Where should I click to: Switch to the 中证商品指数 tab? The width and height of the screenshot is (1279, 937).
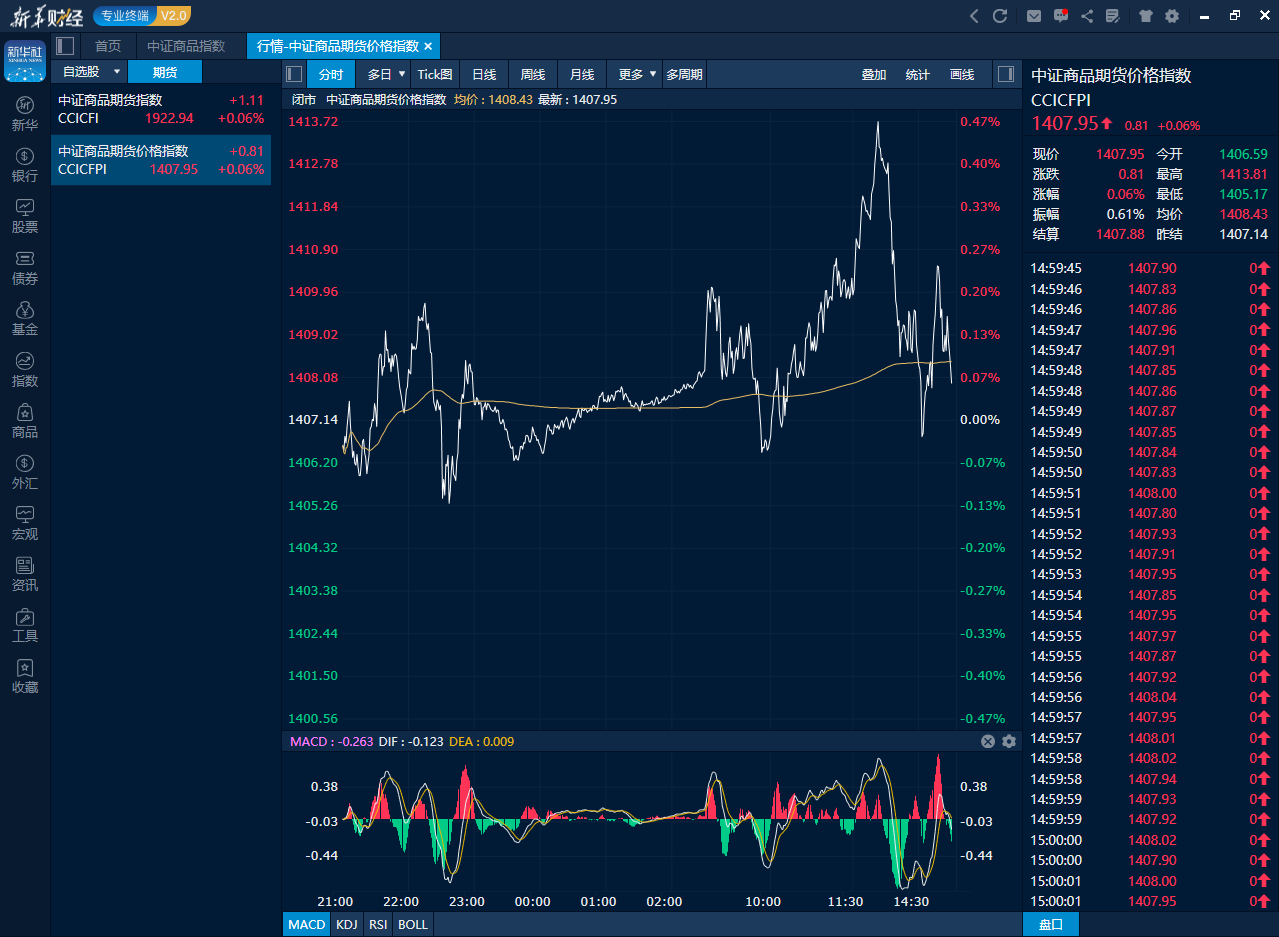pos(186,46)
